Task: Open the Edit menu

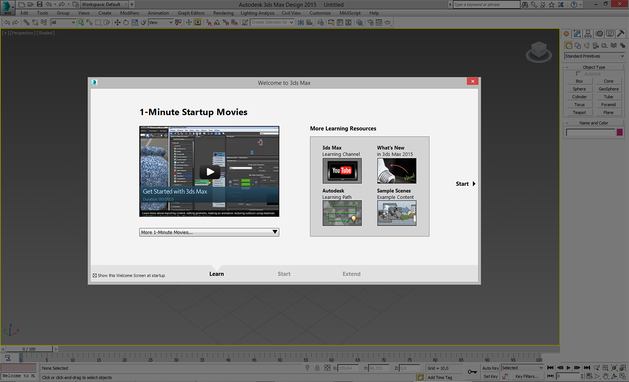Action: (x=24, y=13)
